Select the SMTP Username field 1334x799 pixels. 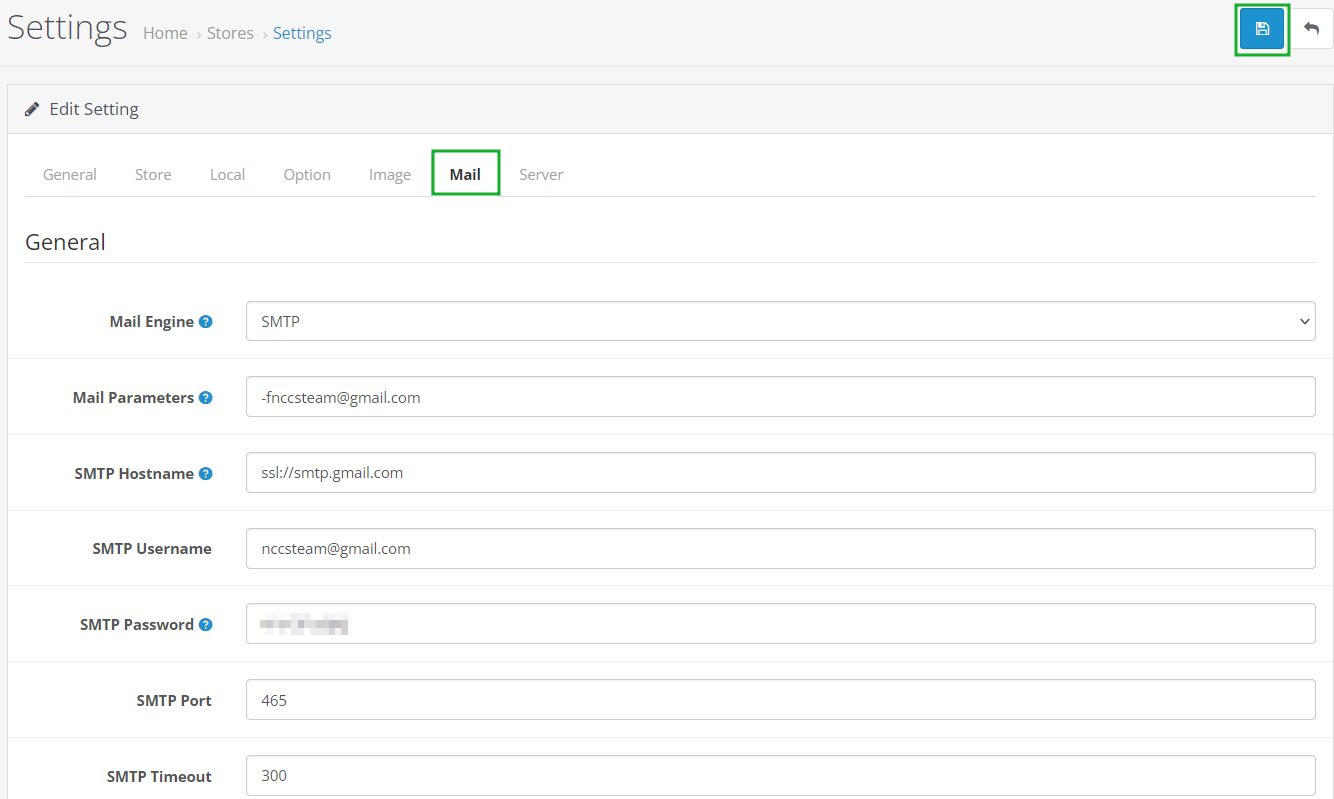(780, 548)
